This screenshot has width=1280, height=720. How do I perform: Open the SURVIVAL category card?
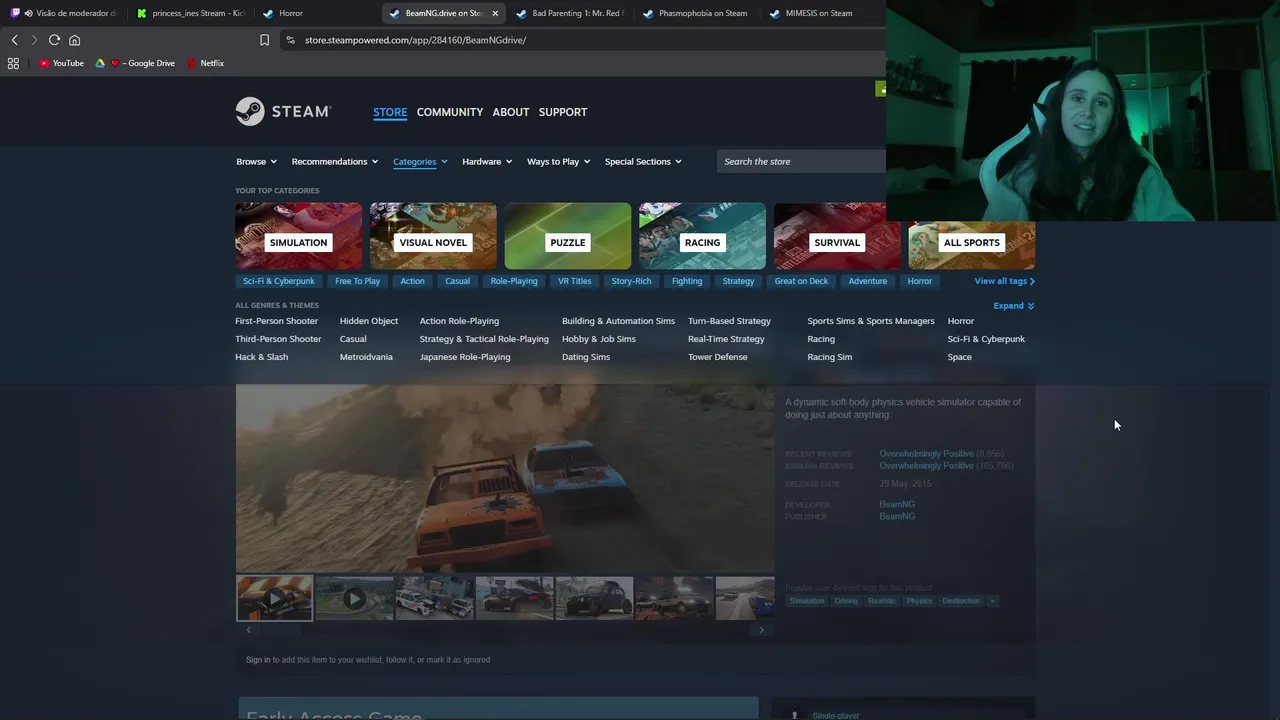(x=837, y=236)
